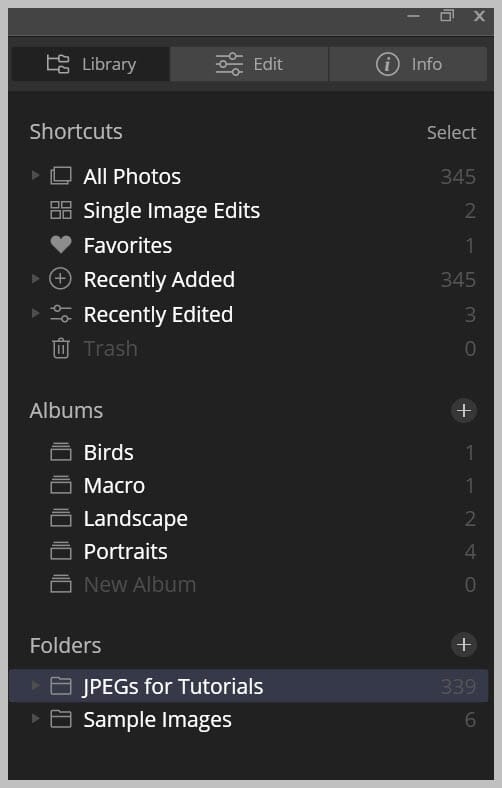
Task: Add a new album with plus button
Action: point(463,411)
